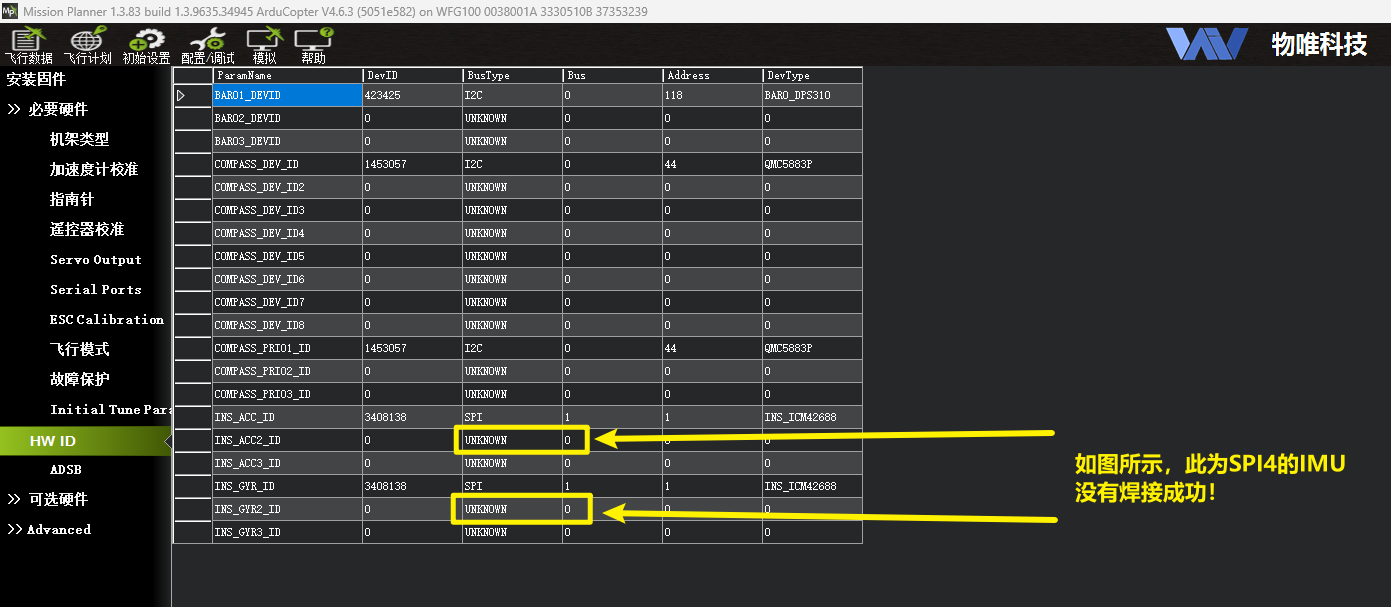
Task: Click the Mission Planner app icon in title bar
Action: coord(10,11)
